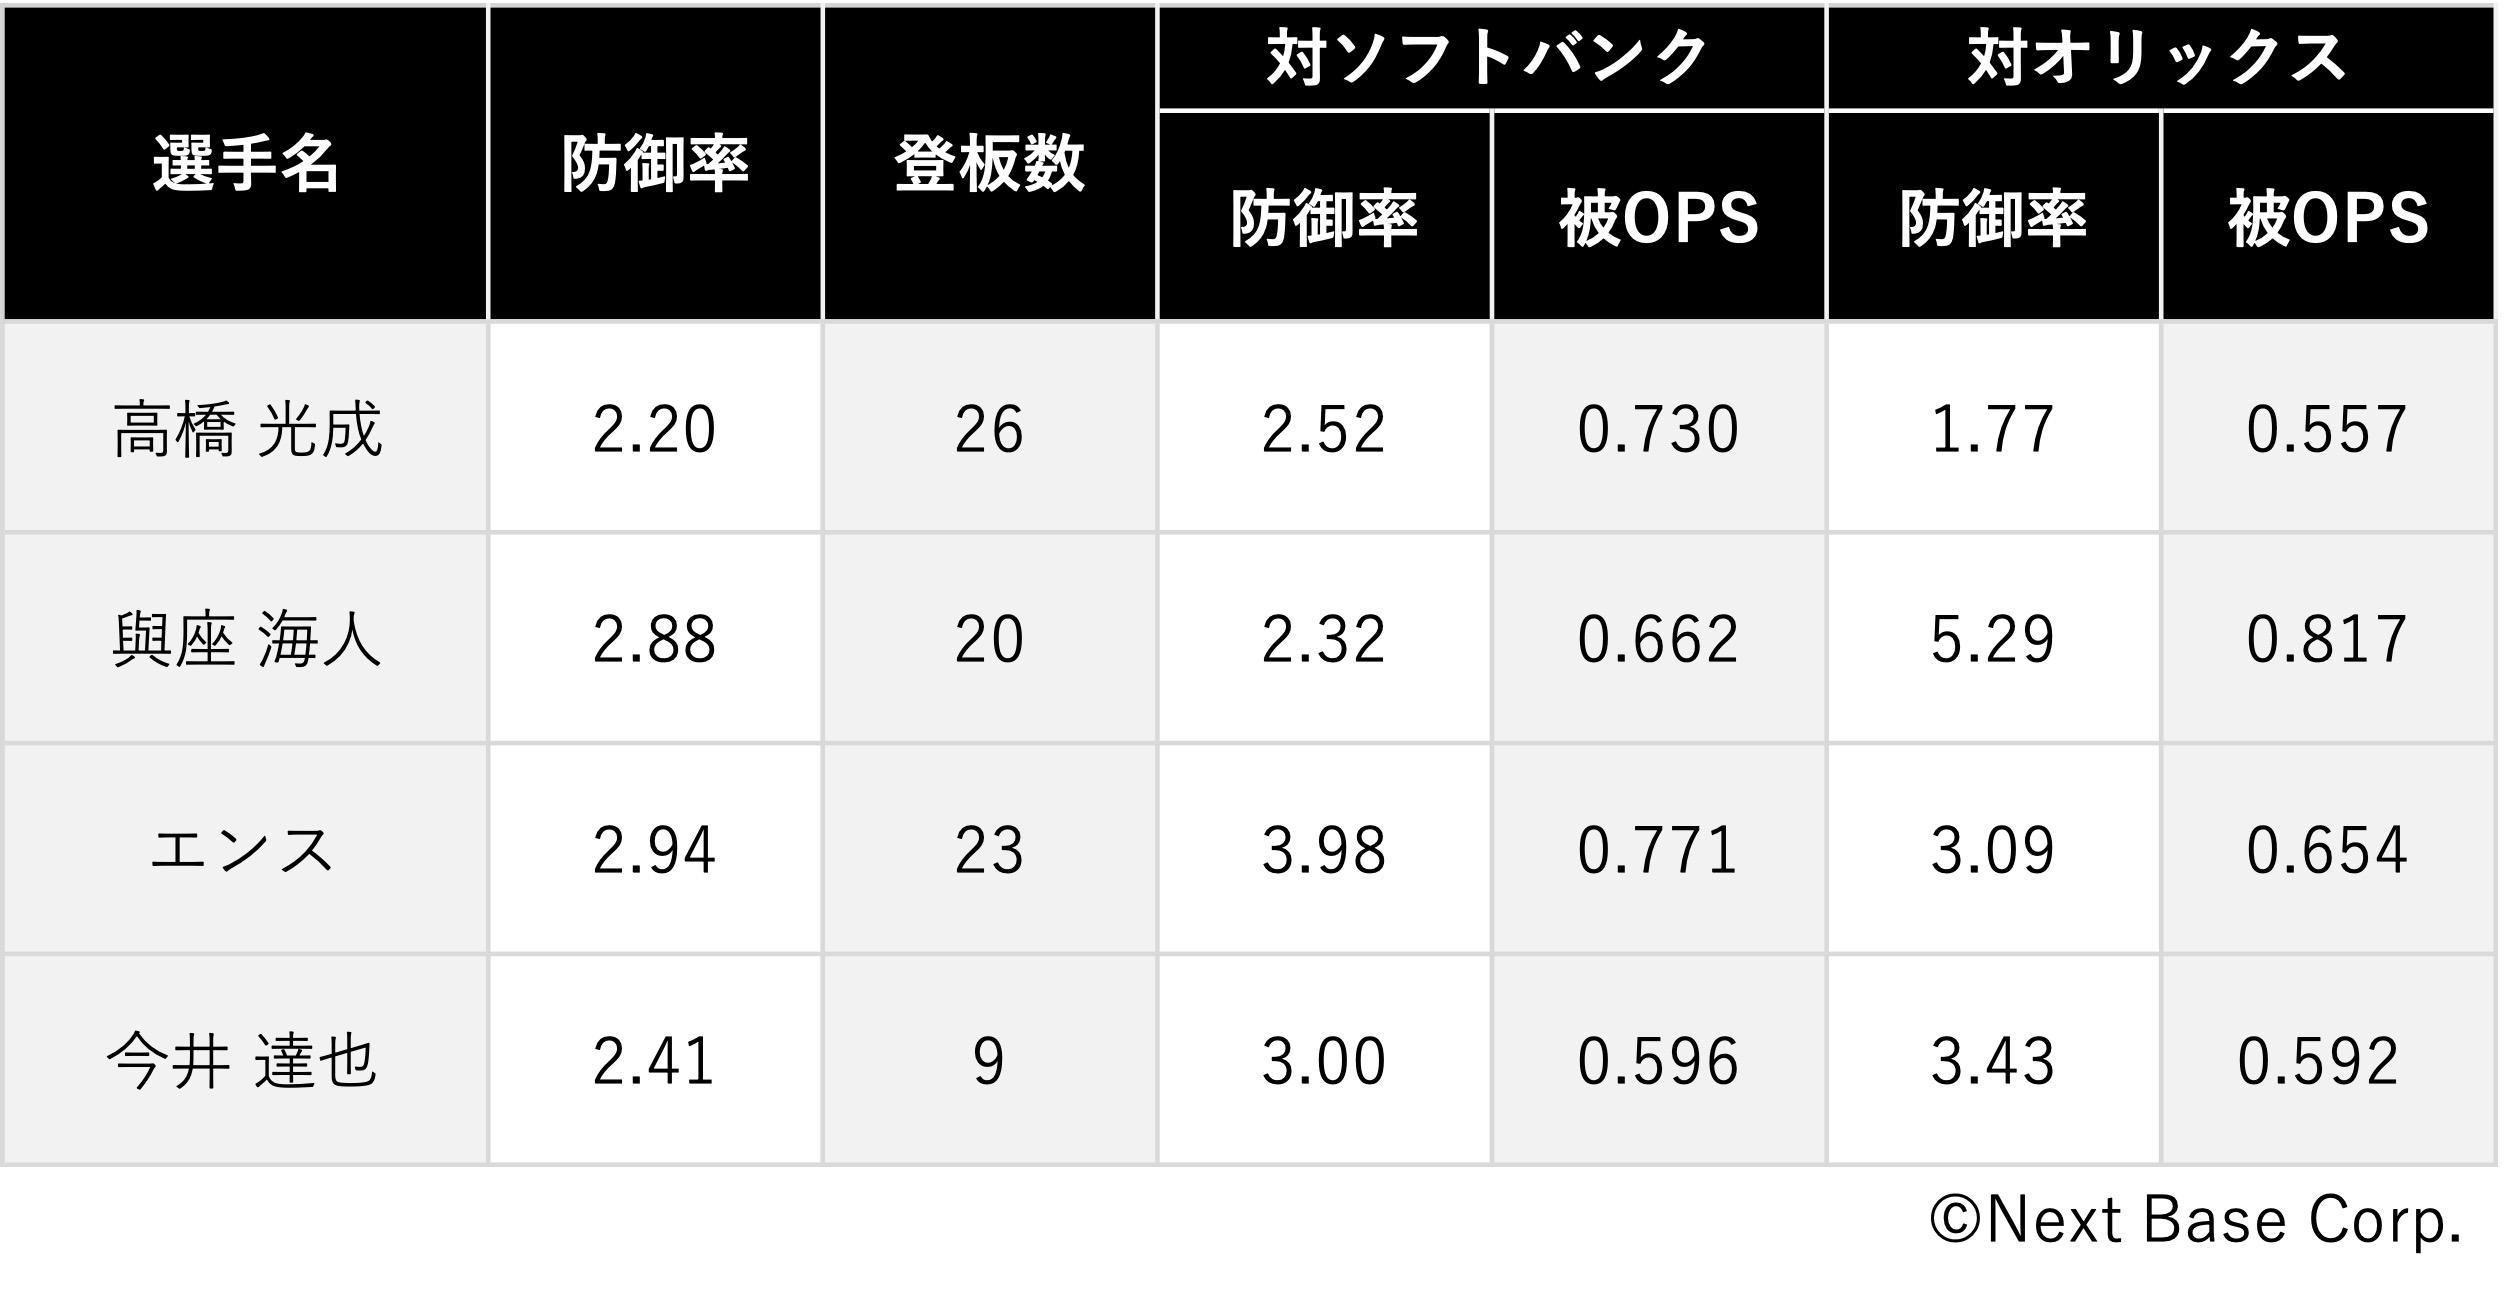
Task: Click the 26 appearances cell
Action: click(x=989, y=428)
